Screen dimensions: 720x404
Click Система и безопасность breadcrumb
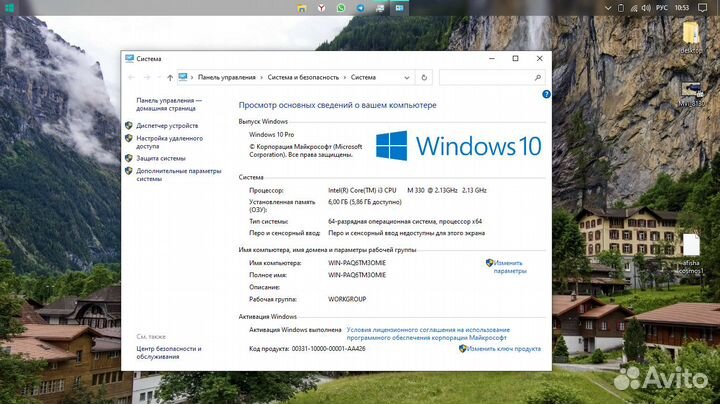(x=303, y=78)
